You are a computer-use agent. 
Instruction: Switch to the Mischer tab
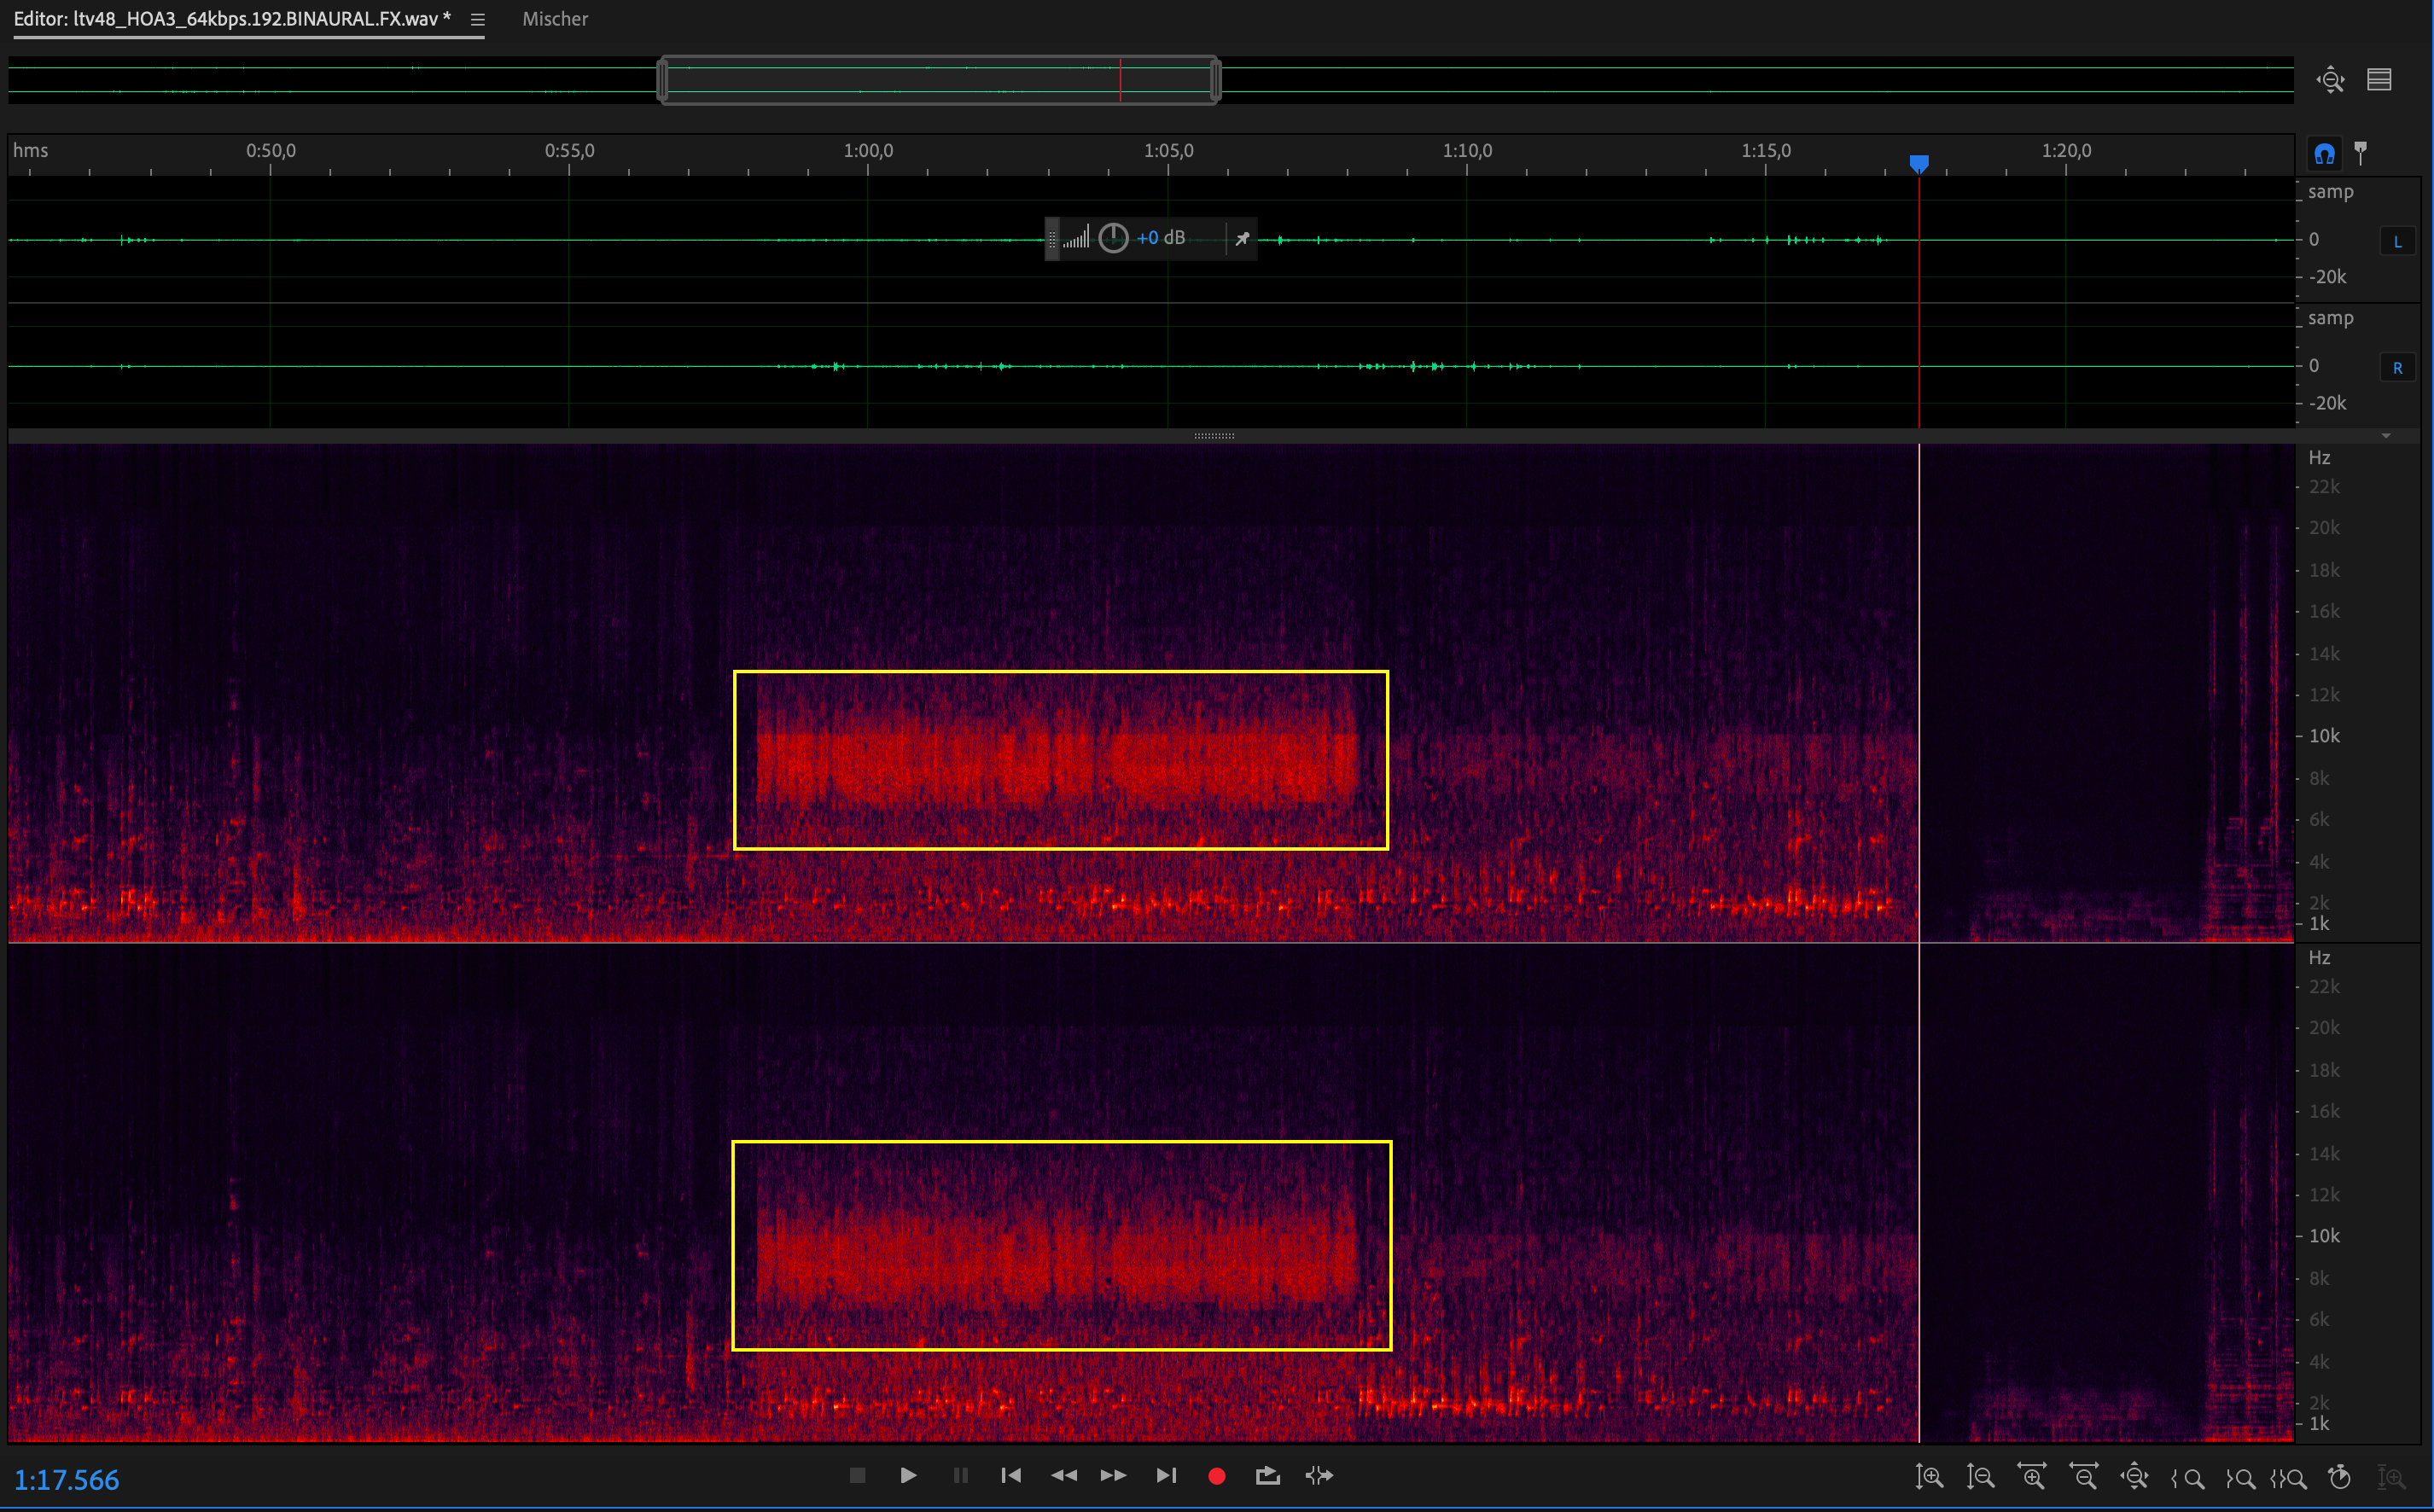(554, 19)
